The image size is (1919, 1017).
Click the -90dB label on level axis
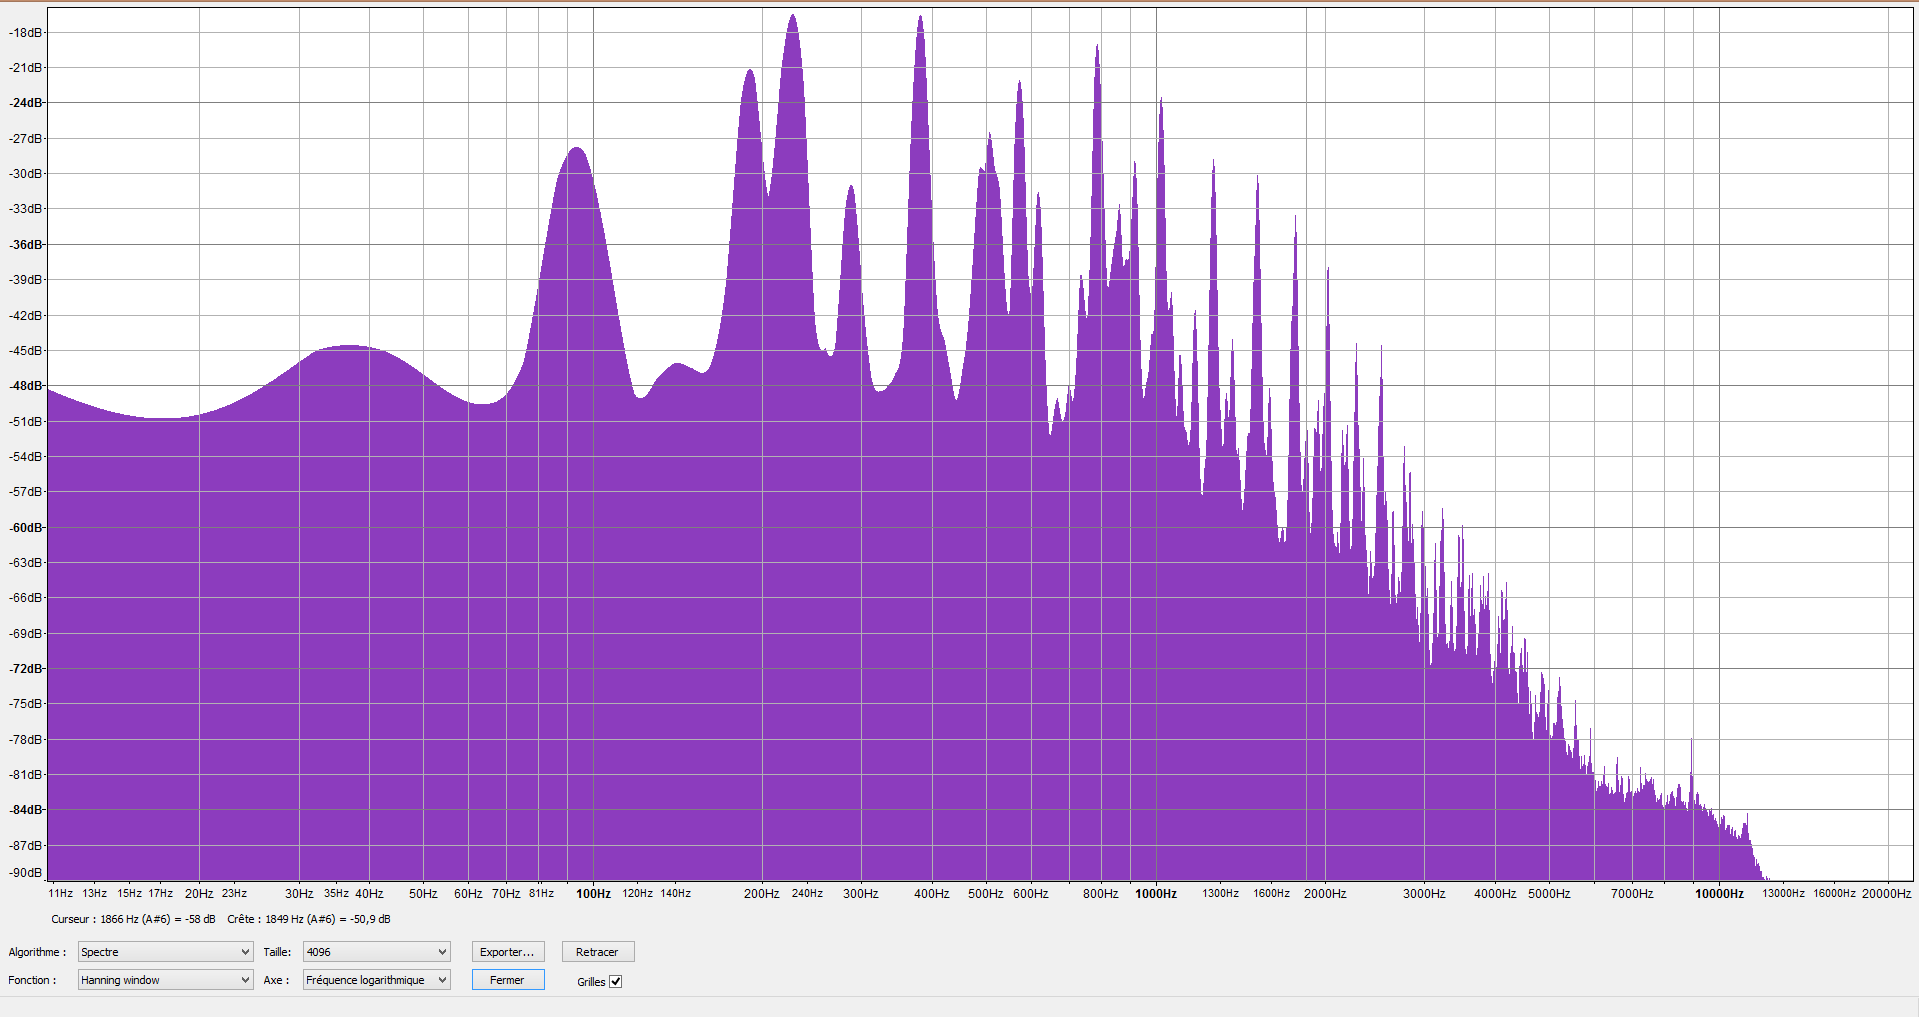(x=27, y=873)
